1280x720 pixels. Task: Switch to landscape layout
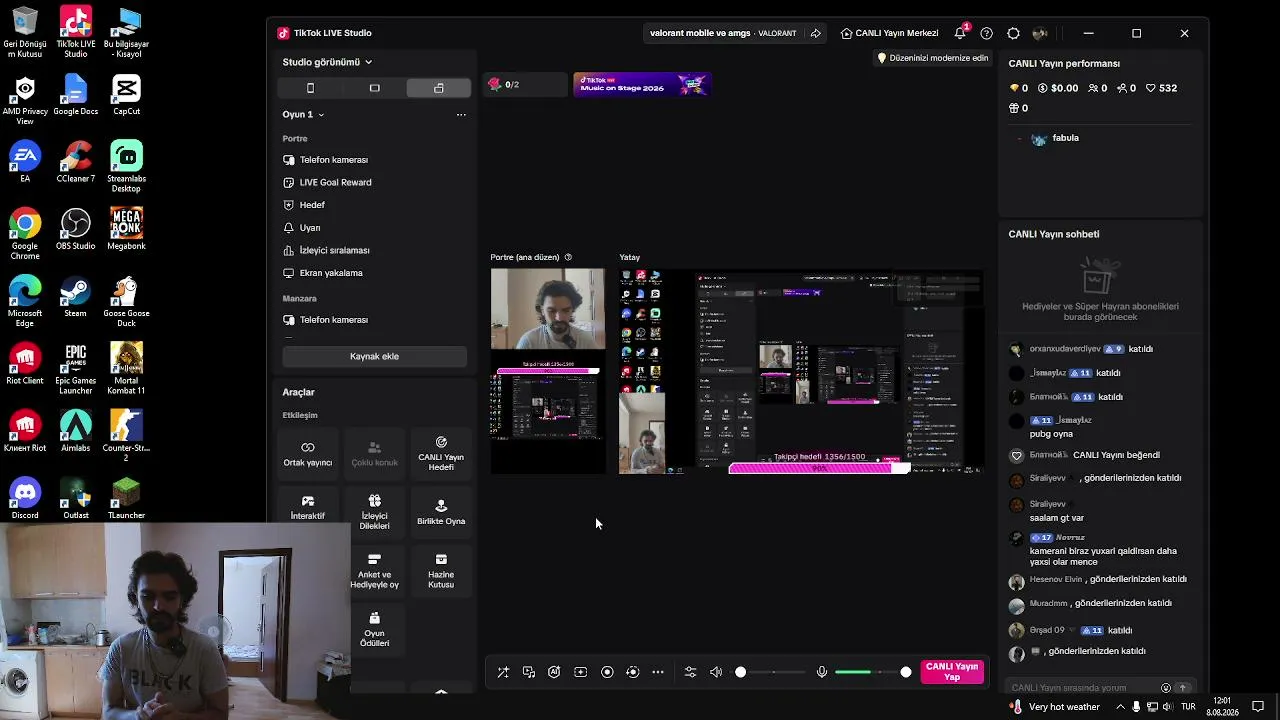[374, 88]
